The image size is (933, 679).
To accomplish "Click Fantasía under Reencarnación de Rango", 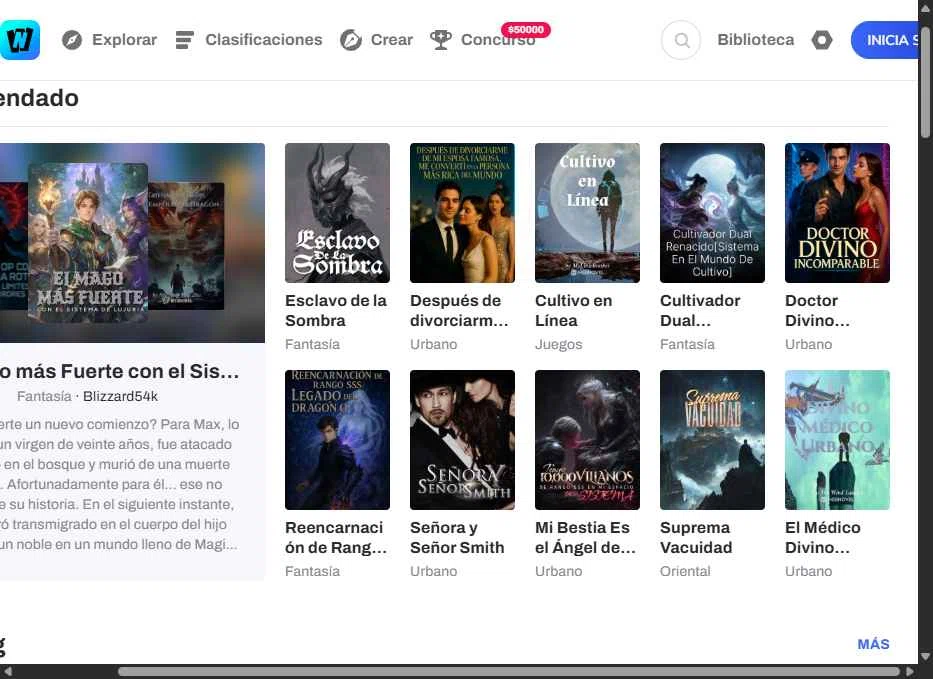I will pos(312,571).
